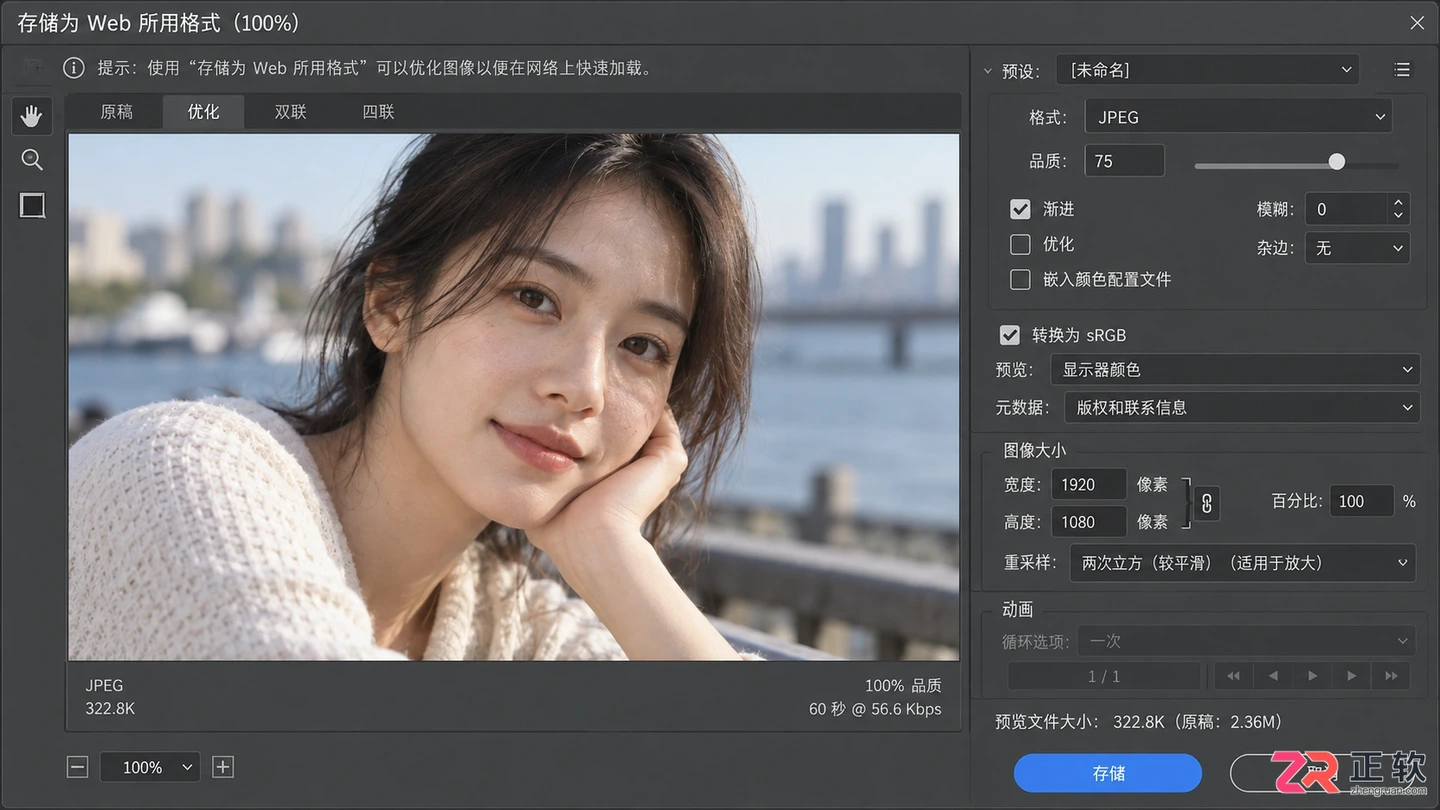Viewport: 1440px width, 810px height.
Task: Switch to the 双联 two-up tab
Action: coord(290,112)
